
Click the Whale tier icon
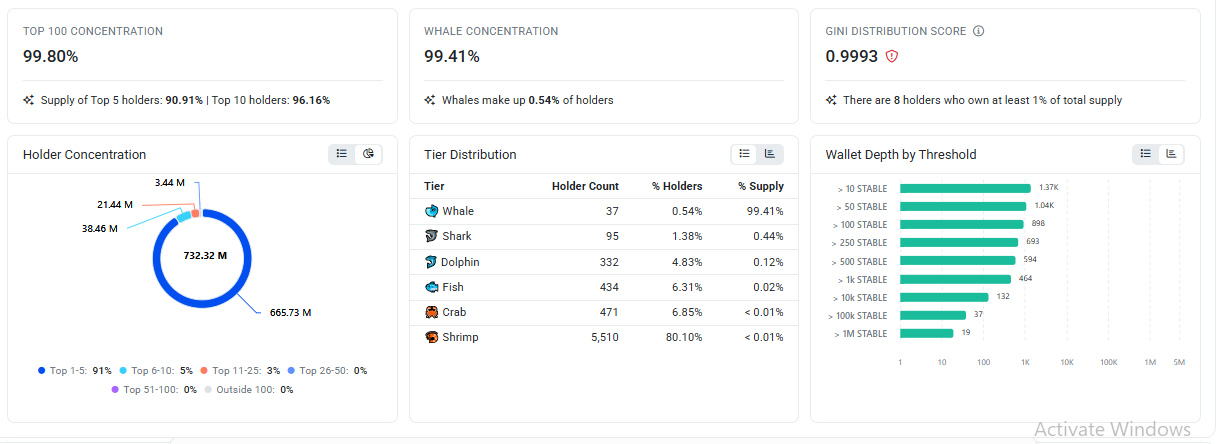(431, 211)
